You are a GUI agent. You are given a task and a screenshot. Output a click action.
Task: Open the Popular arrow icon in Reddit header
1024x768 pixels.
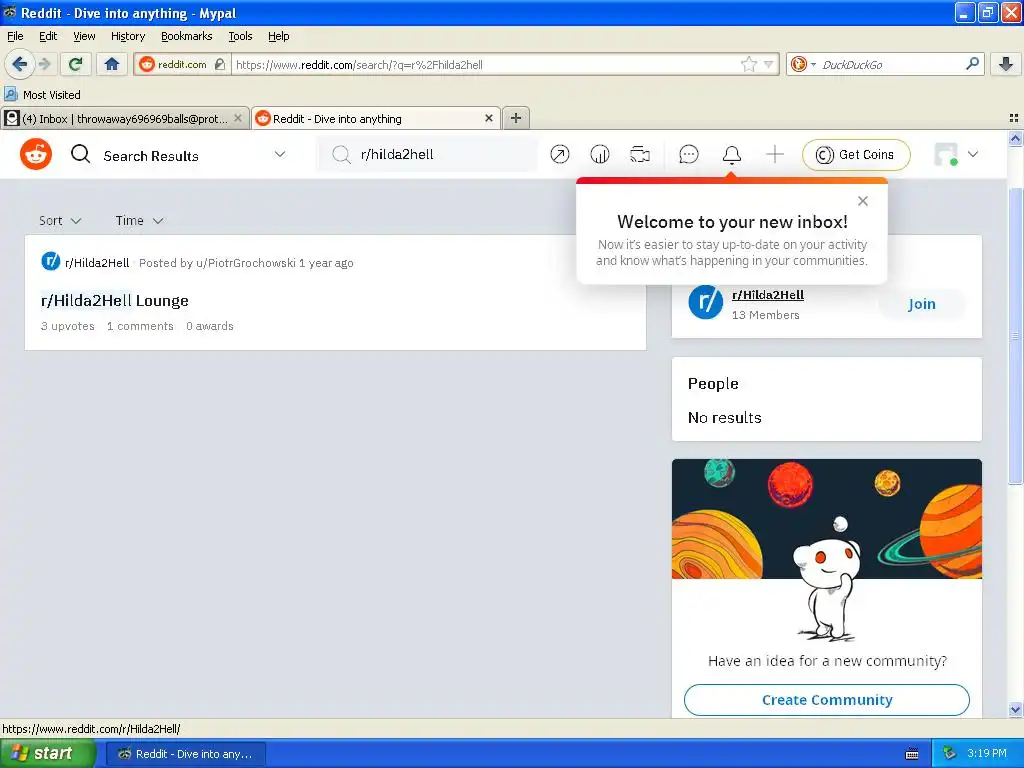[x=560, y=155]
